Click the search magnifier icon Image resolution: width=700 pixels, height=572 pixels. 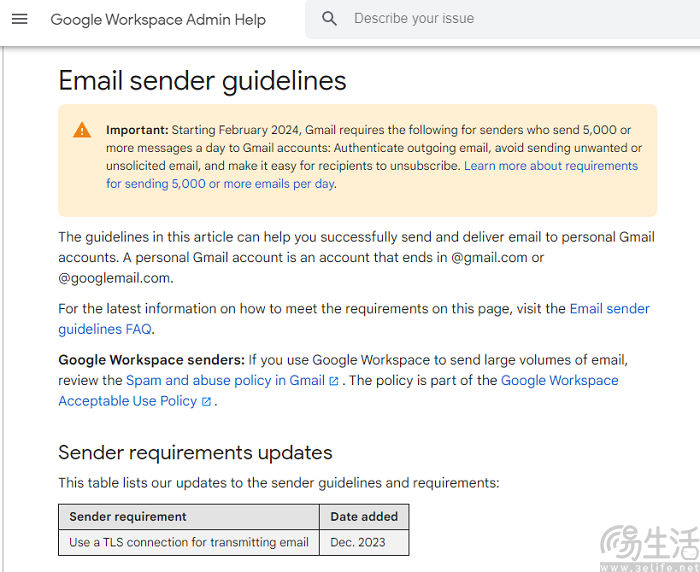coord(329,19)
